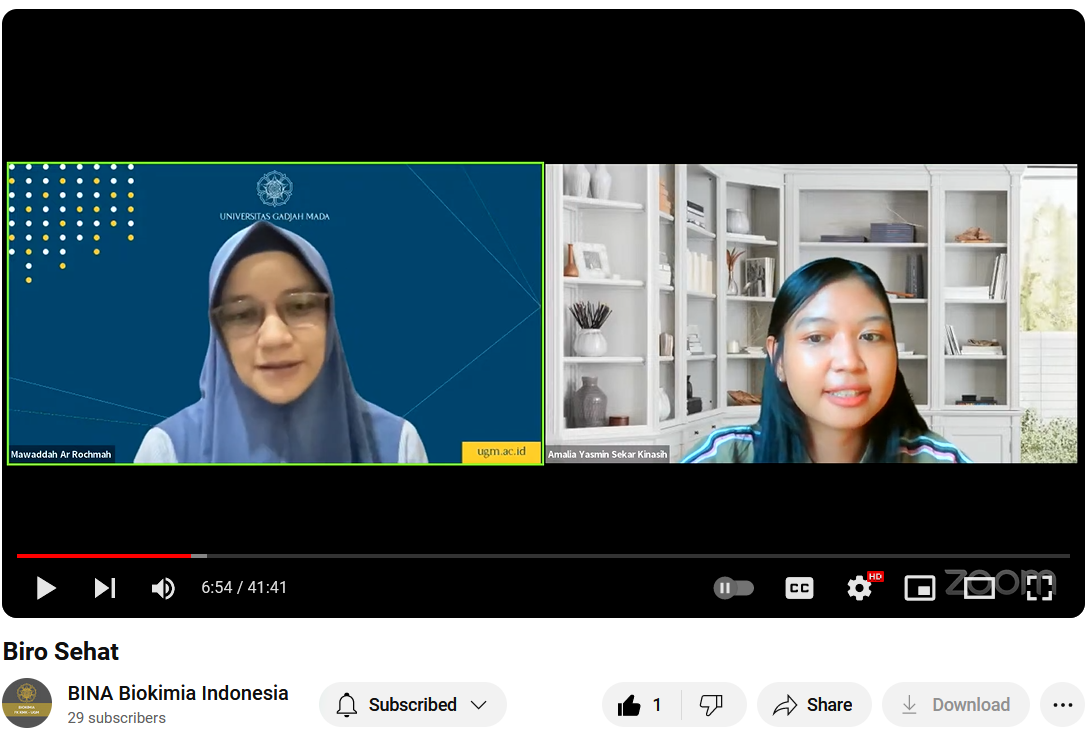Open the more actions three-dot menu

click(1062, 705)
